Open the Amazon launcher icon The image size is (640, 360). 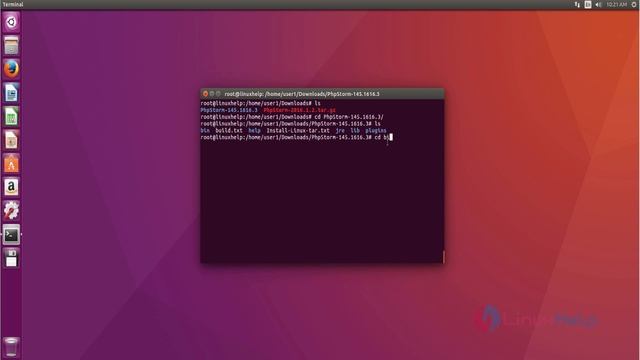pyautogui.click(x=11, y=187)
